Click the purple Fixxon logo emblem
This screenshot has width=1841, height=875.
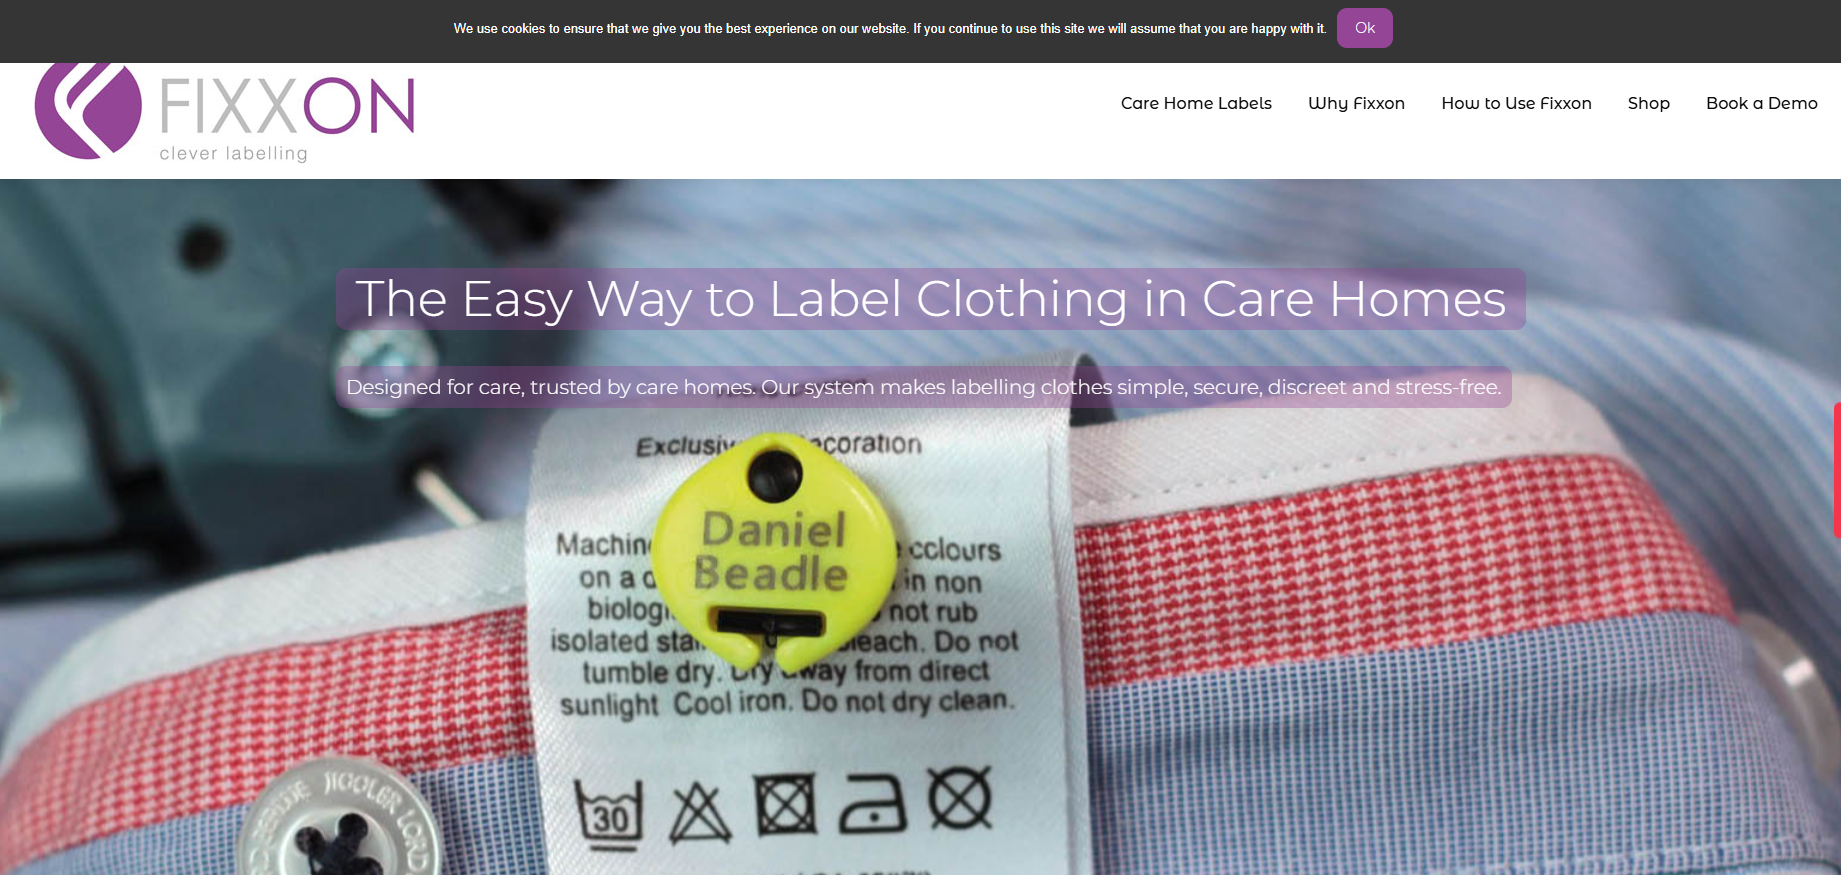pyautogui.click(x=88, y=110)
